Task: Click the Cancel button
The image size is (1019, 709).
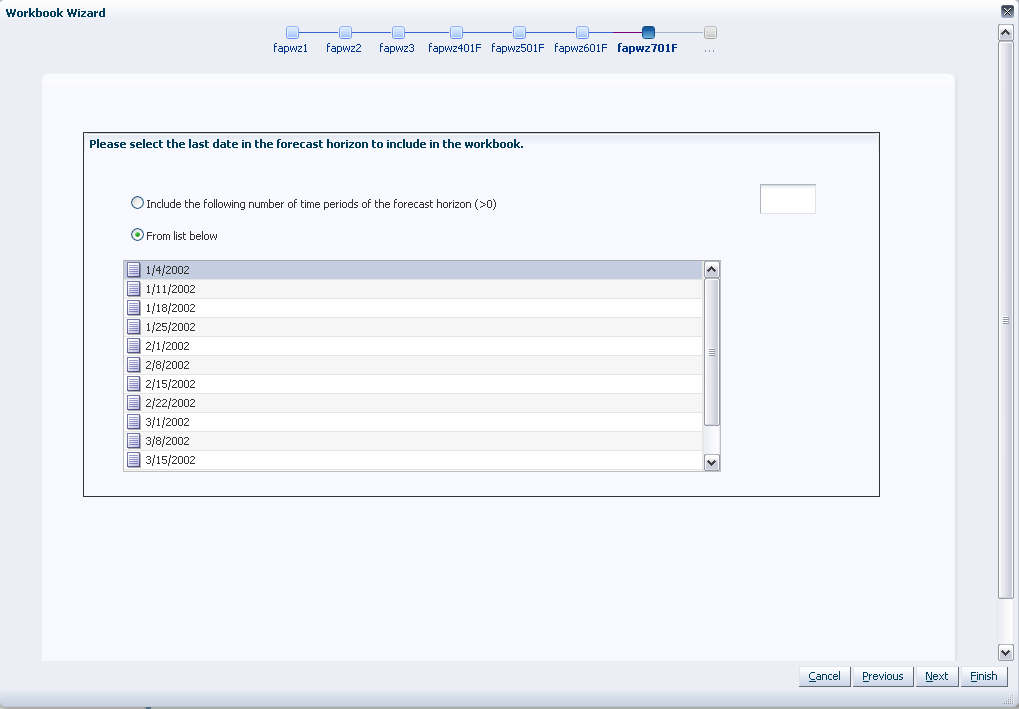Action: click(824, 676)
